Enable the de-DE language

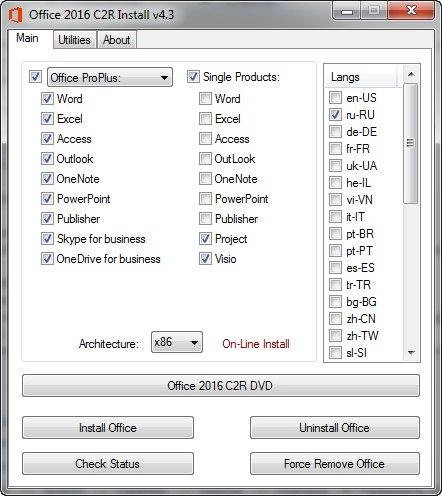(x=335, y=131)
